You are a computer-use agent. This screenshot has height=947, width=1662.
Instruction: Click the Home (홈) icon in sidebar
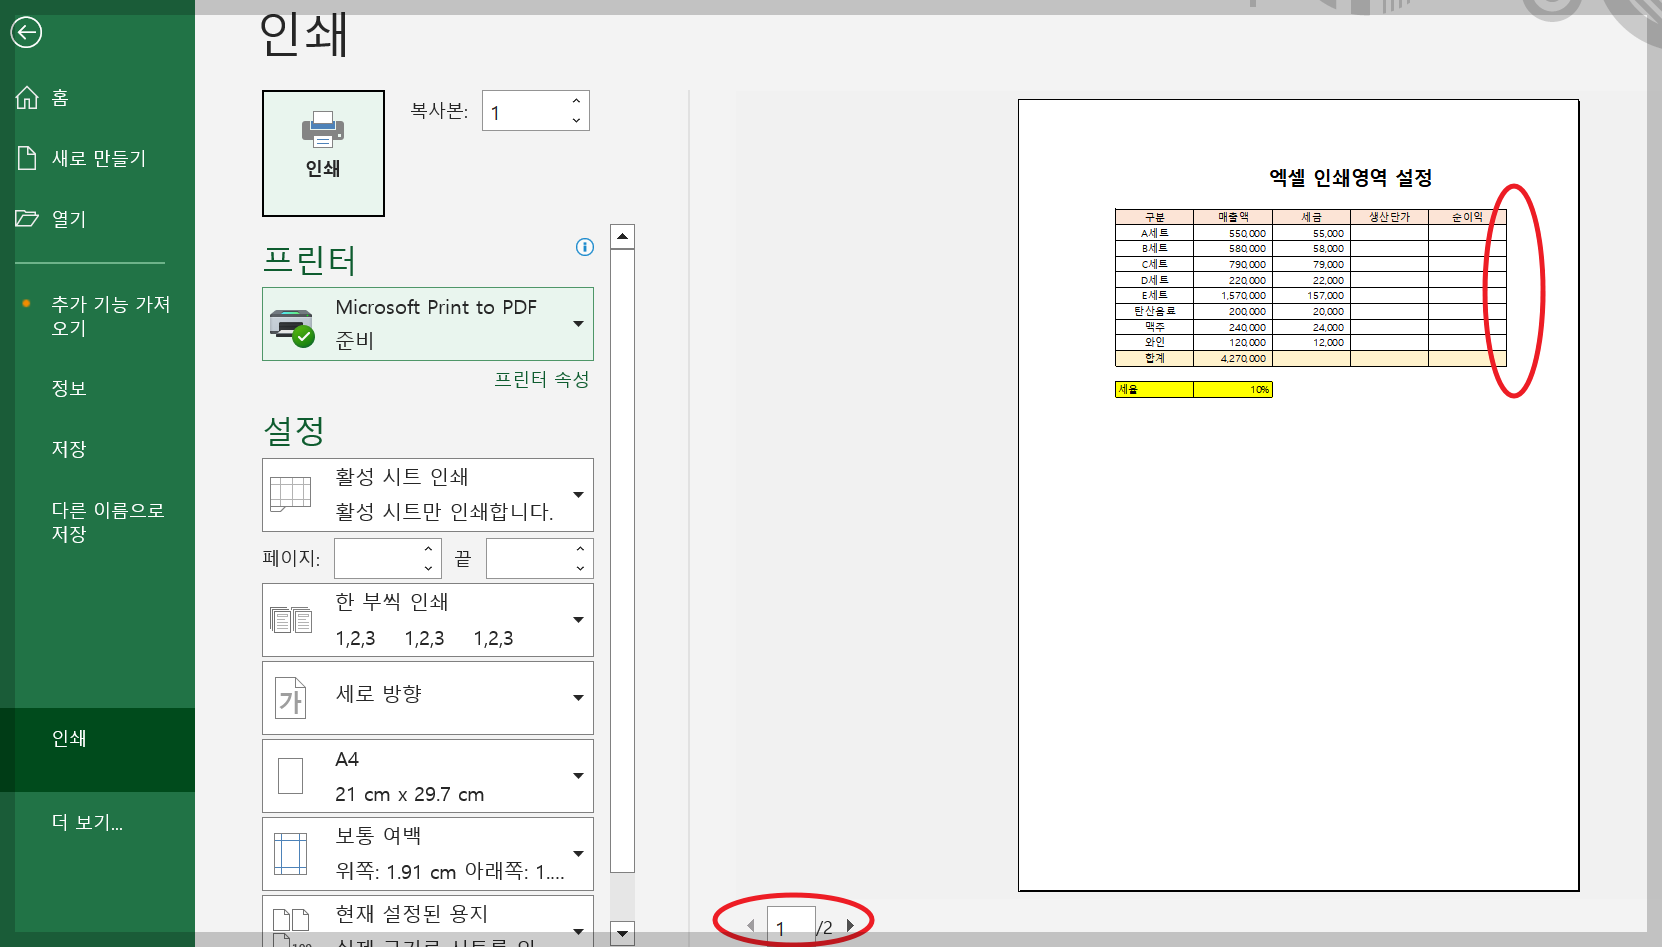tap(26, 96)
